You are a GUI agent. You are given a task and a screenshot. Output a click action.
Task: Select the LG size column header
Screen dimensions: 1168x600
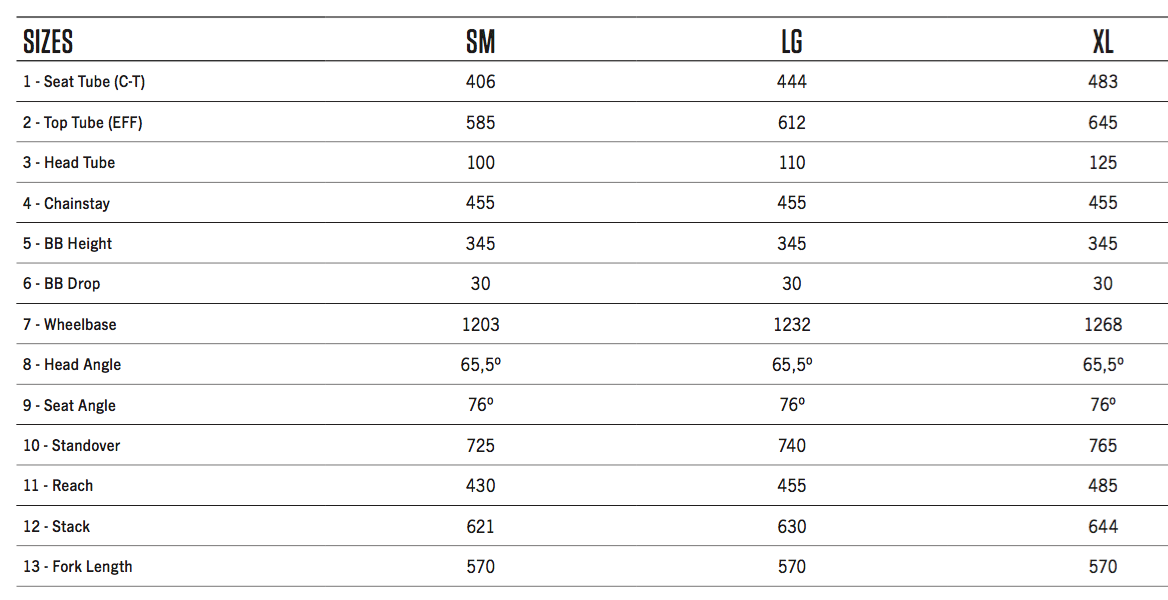[791, 41]
